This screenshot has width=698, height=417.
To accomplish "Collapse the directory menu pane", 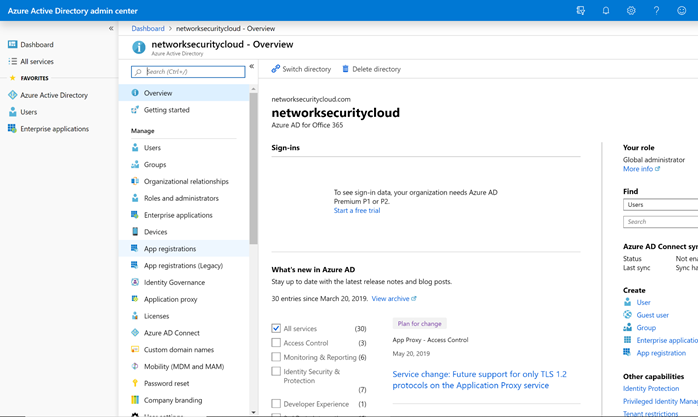I will tap(252, 66).
